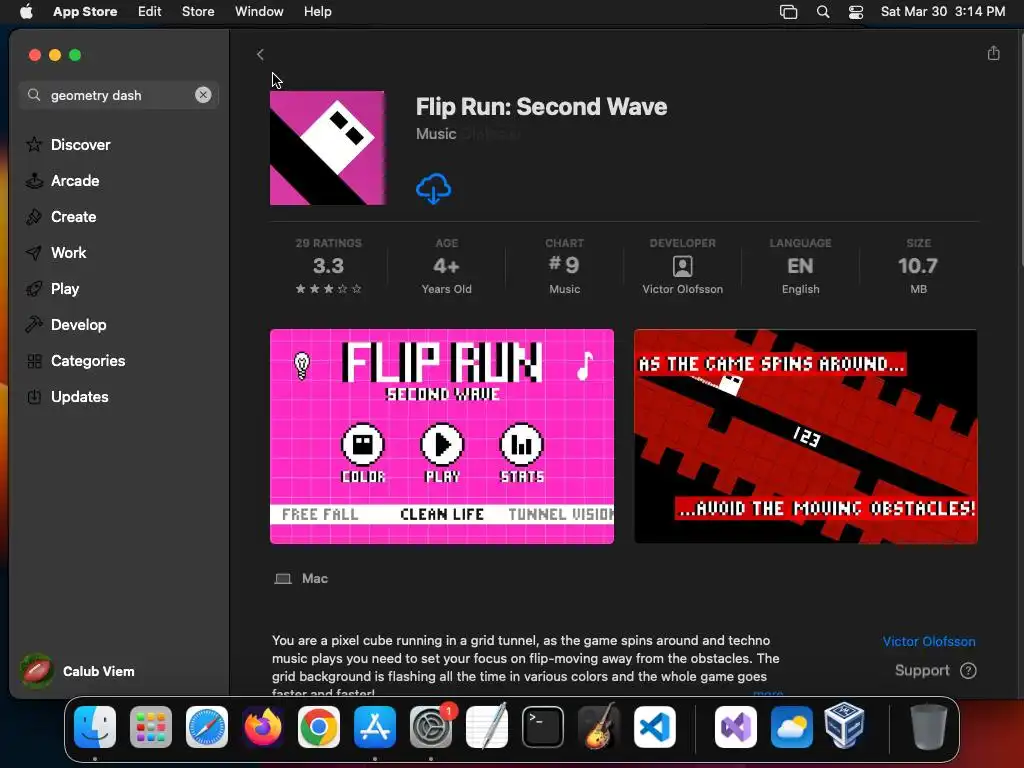Open the Window menu

259,12
